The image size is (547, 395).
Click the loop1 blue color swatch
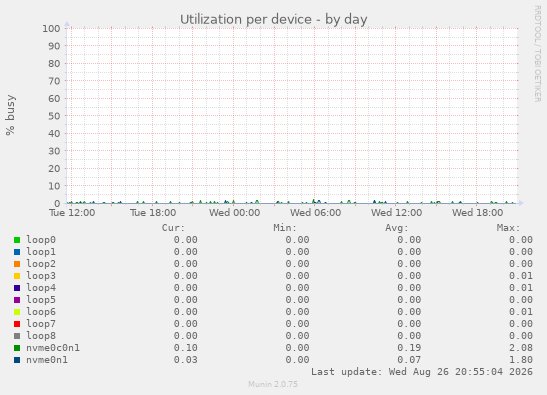(17, 252)
